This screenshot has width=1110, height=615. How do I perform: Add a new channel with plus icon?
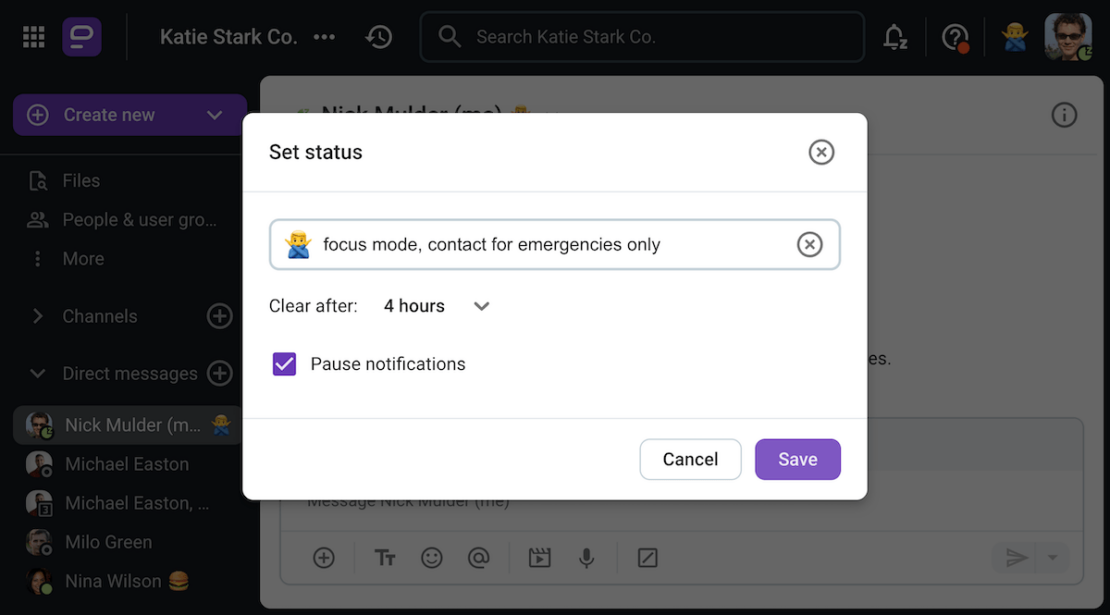(x=219, y=316)
